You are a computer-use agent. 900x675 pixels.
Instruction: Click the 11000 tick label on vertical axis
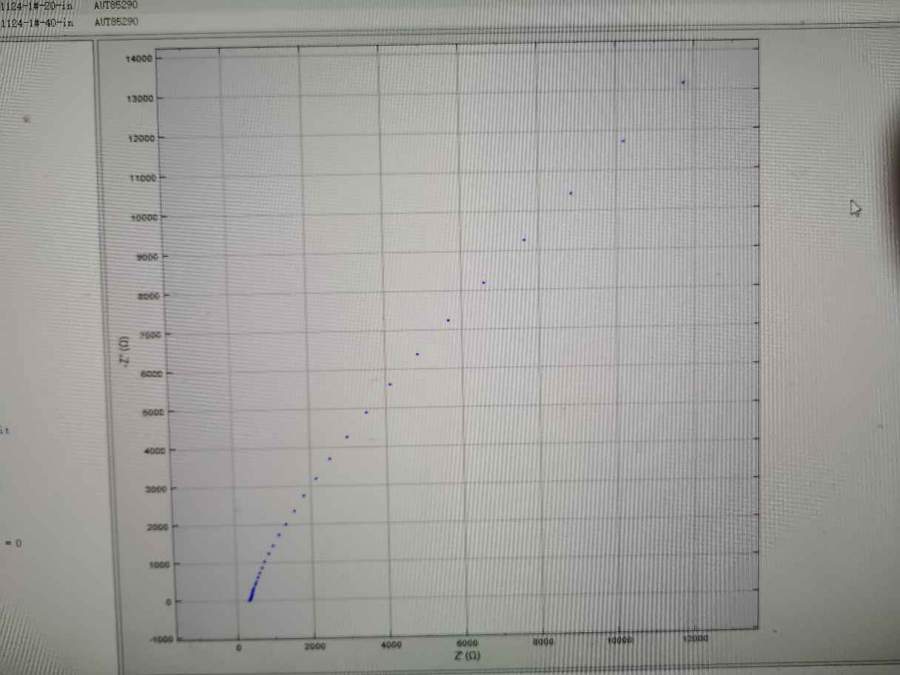tap(143, 179)
